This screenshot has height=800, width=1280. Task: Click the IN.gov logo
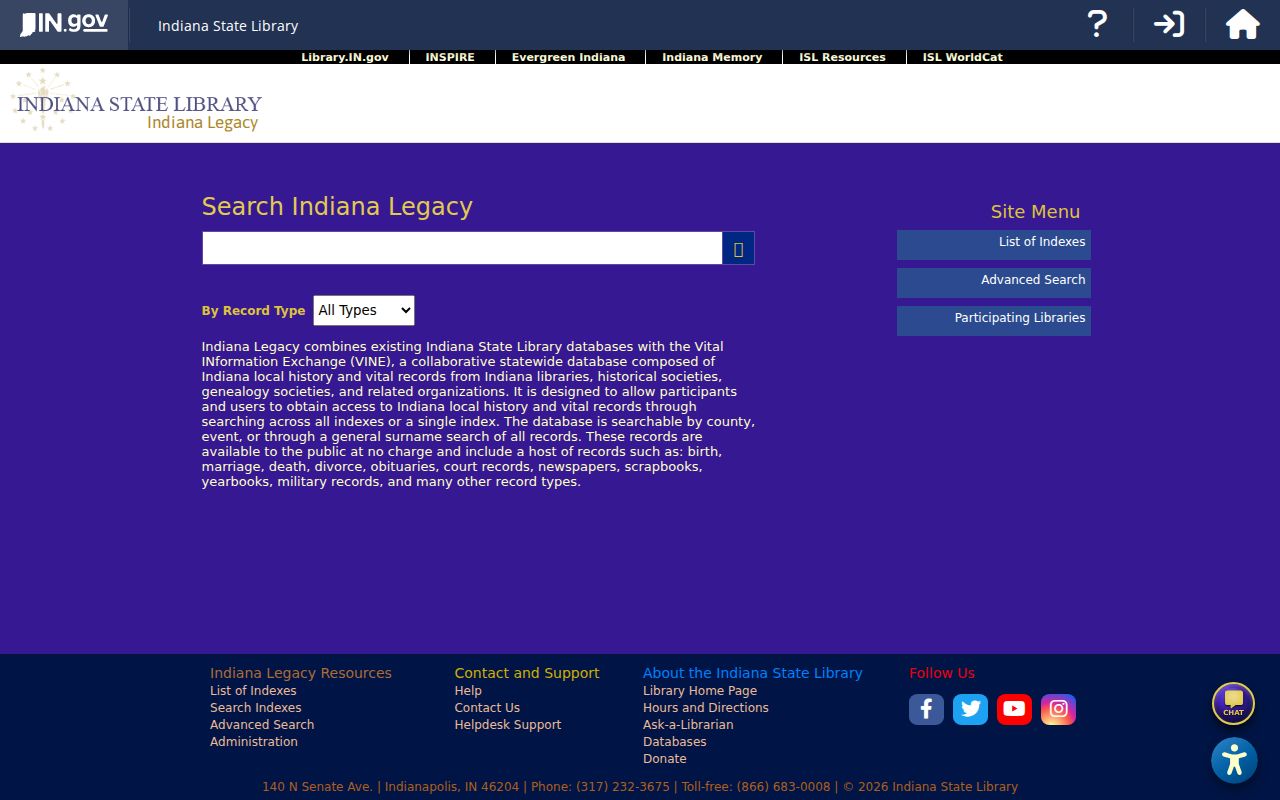(x=64, y=24)
